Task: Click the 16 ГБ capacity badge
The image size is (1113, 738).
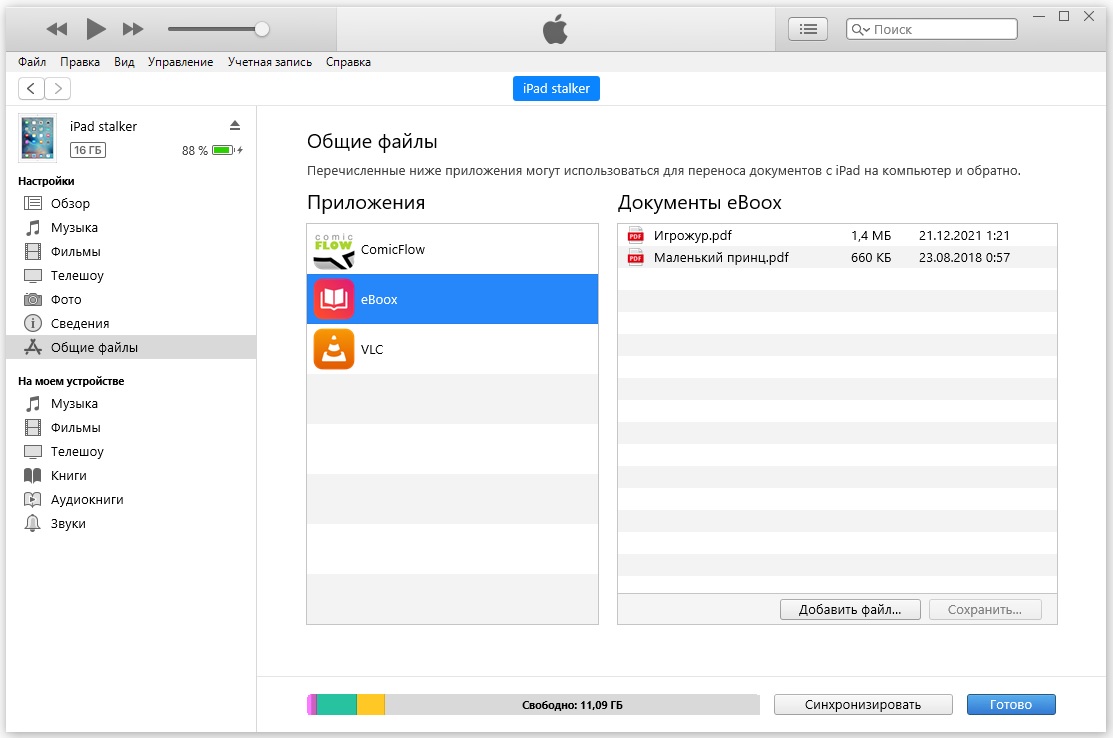Action: click(88, 150)
